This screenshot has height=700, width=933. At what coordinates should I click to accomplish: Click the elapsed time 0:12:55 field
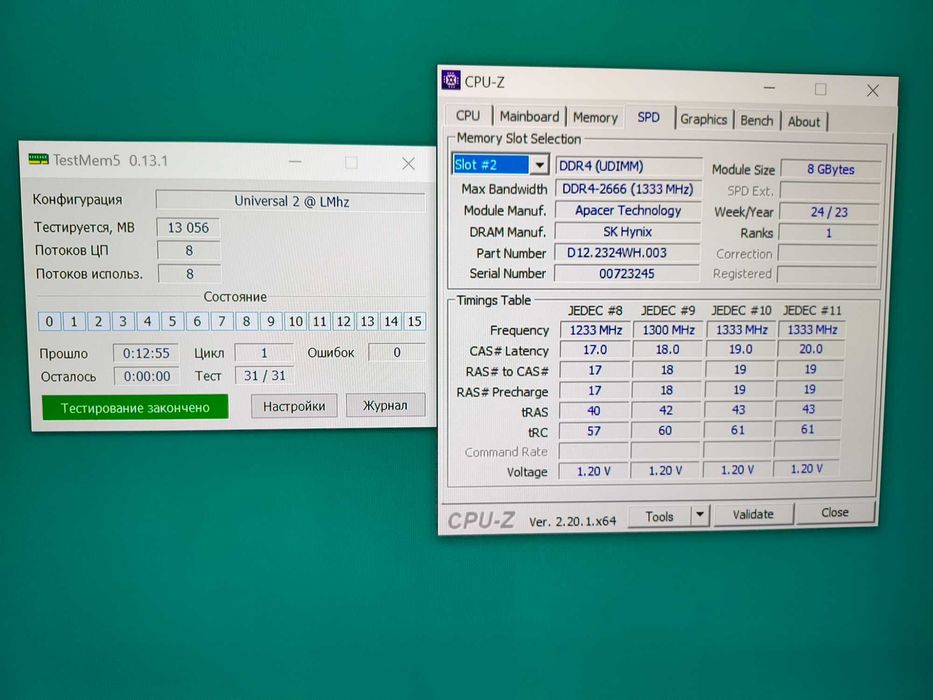coord(146,353)
